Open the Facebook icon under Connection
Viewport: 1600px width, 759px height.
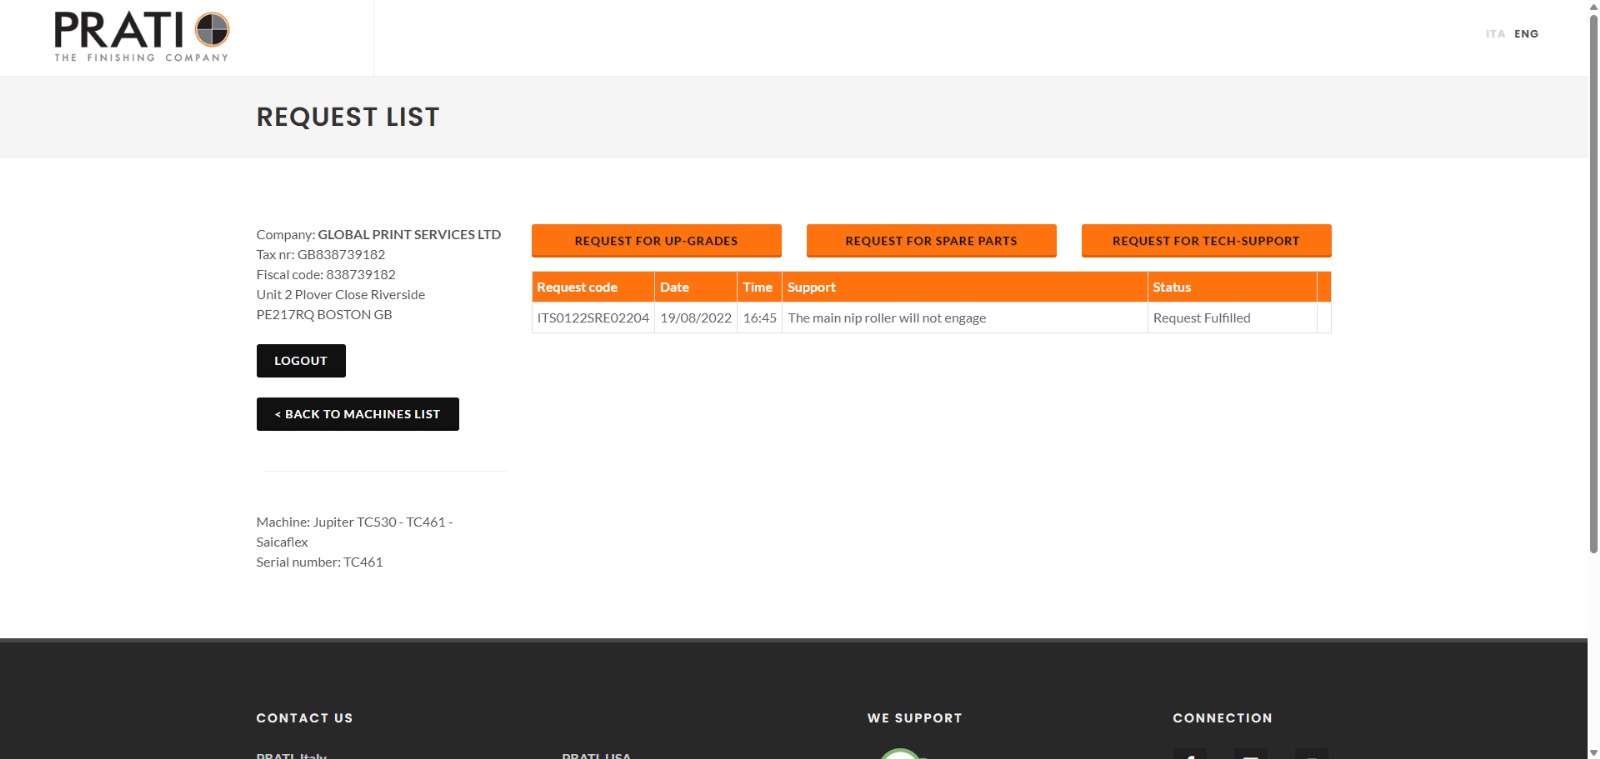tap(1189, 754)
